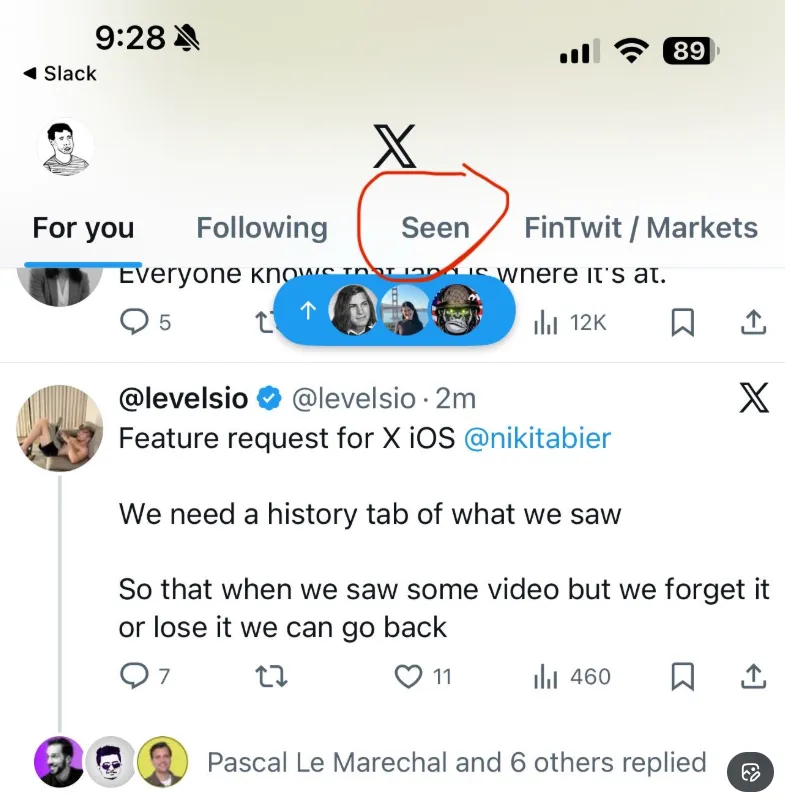Like the levelsio post with 11 likes
The image size is (785, 806).
pyautogui.click(x=408, y=677)
